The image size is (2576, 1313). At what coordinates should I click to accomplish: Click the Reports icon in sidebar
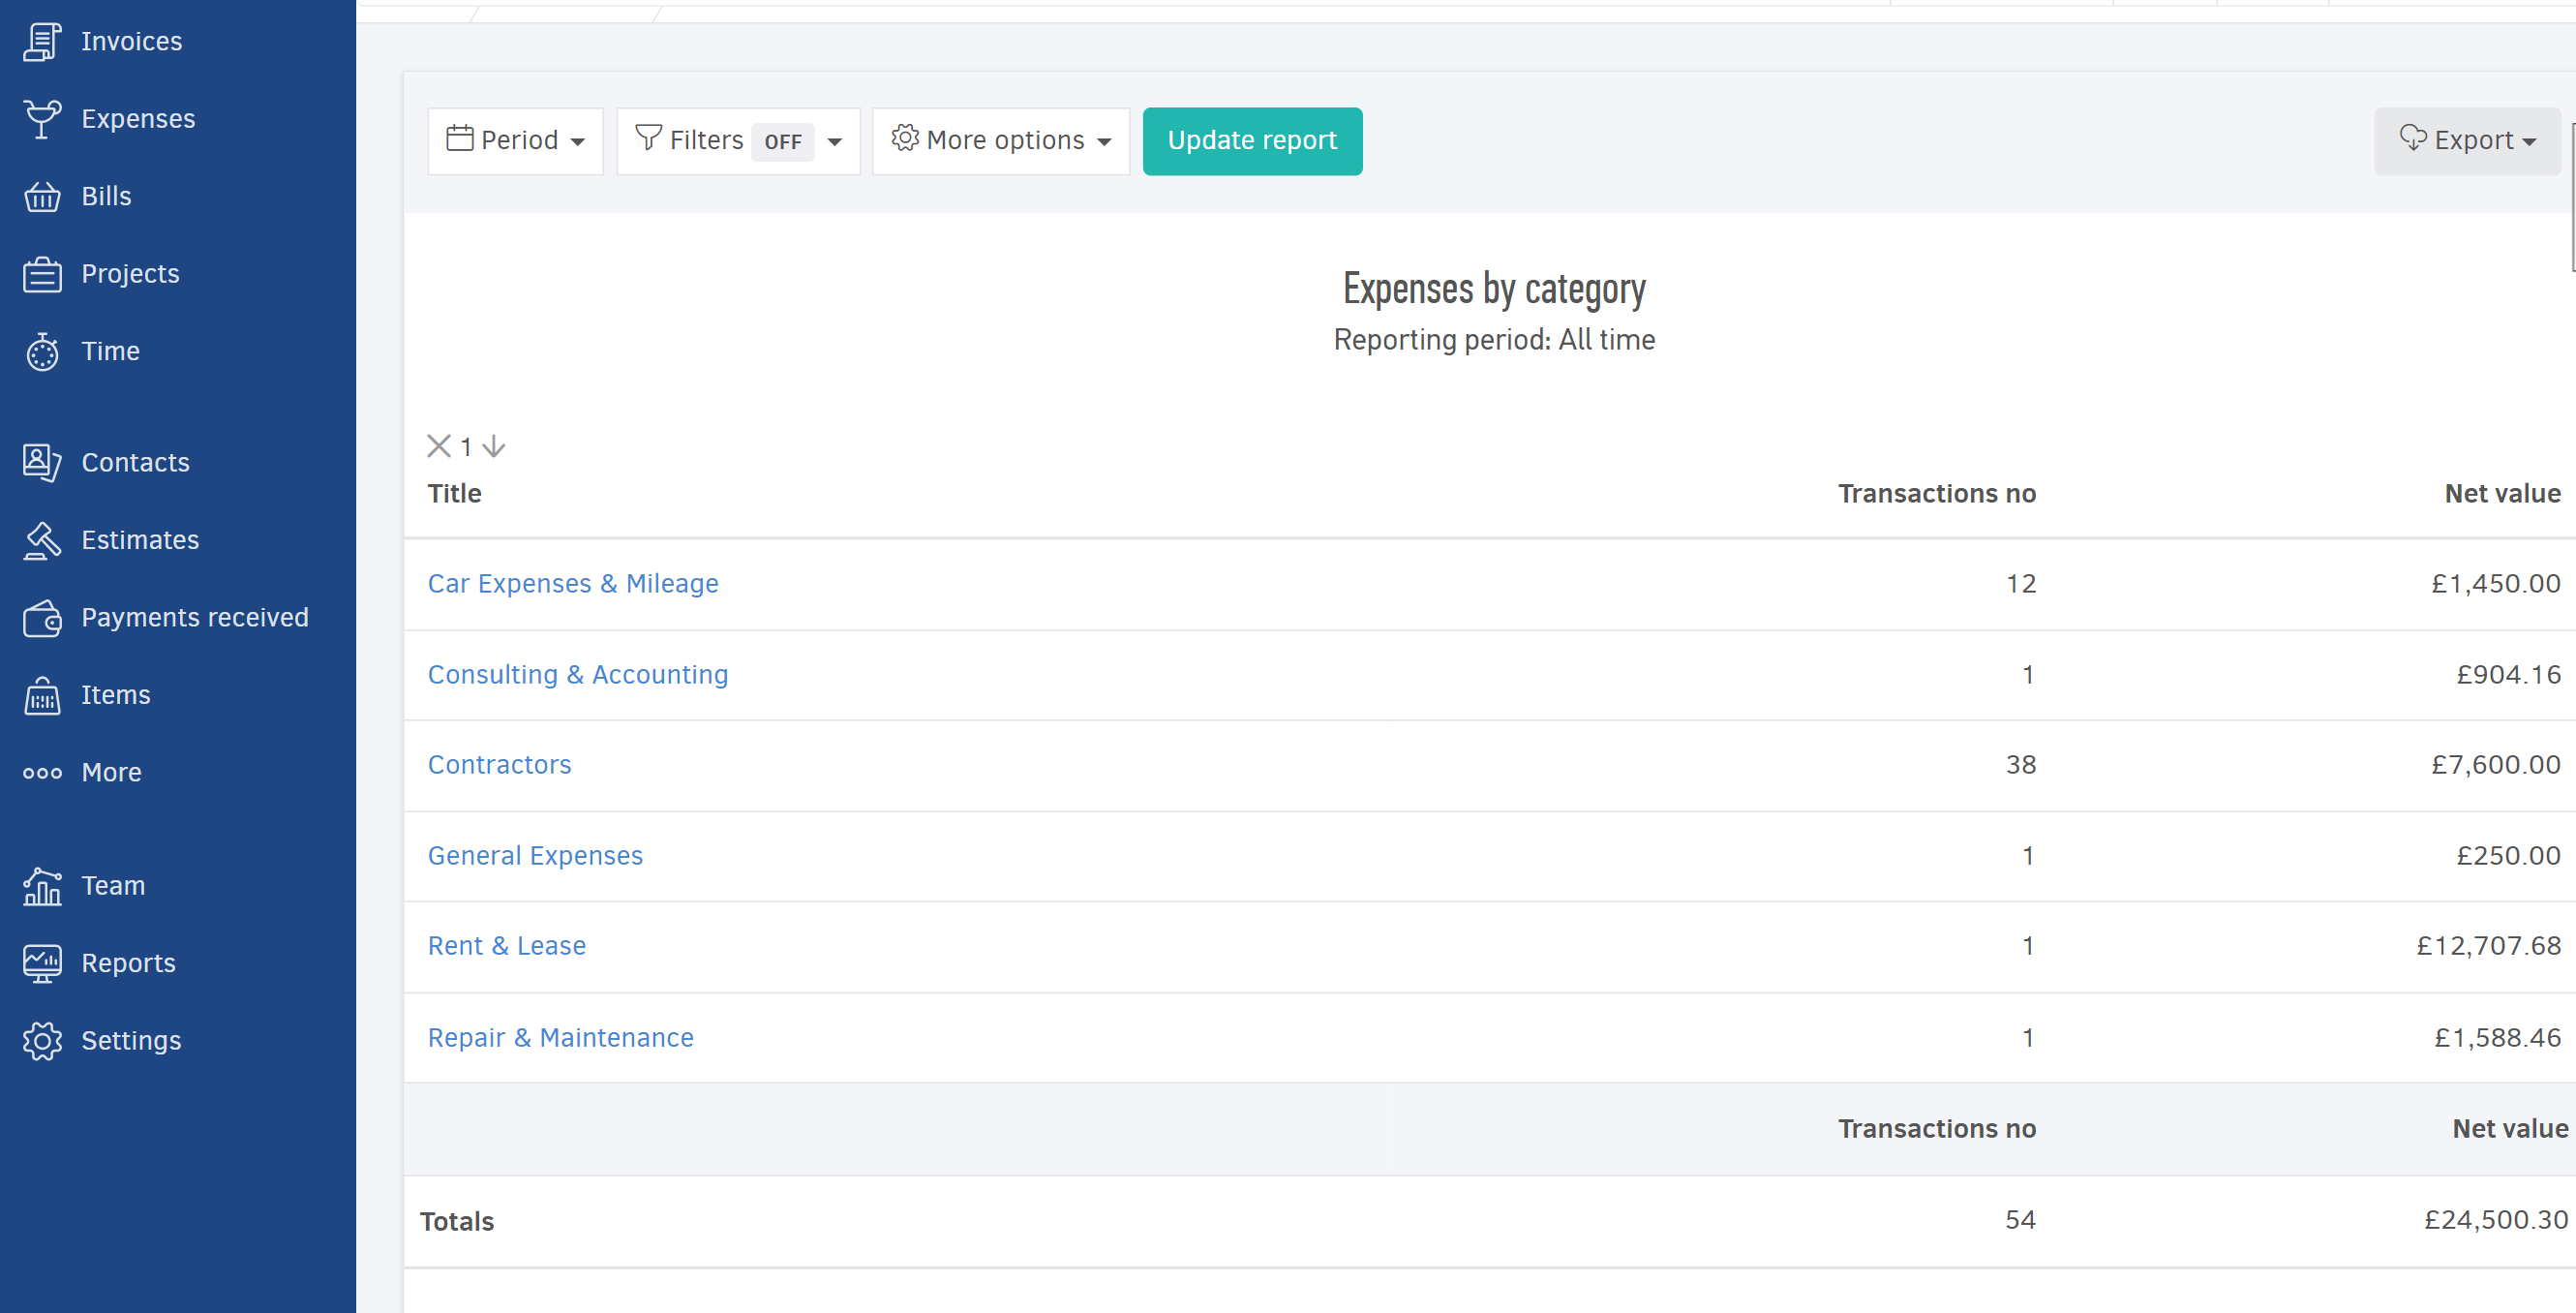tap(42, 963)
